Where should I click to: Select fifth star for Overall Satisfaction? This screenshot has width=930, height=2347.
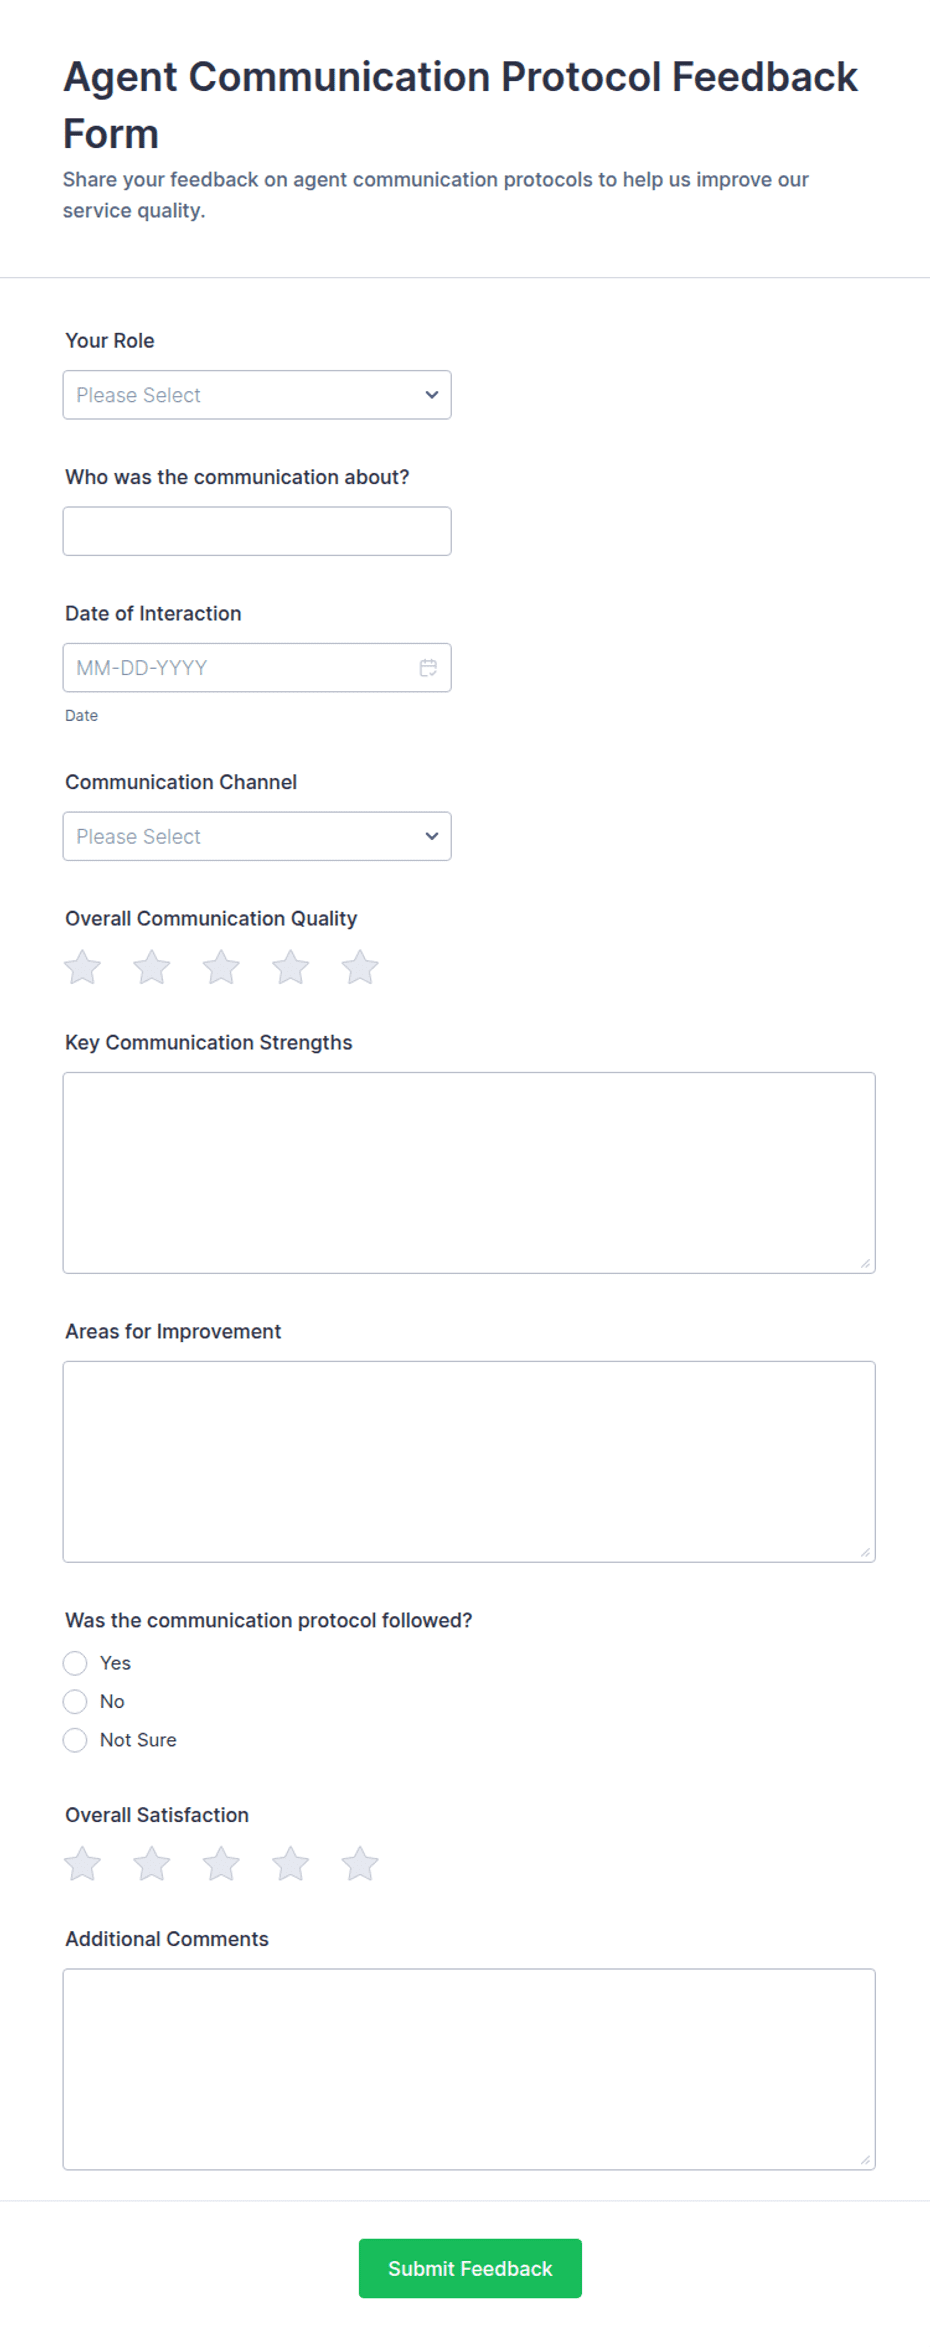point(360,1864)
